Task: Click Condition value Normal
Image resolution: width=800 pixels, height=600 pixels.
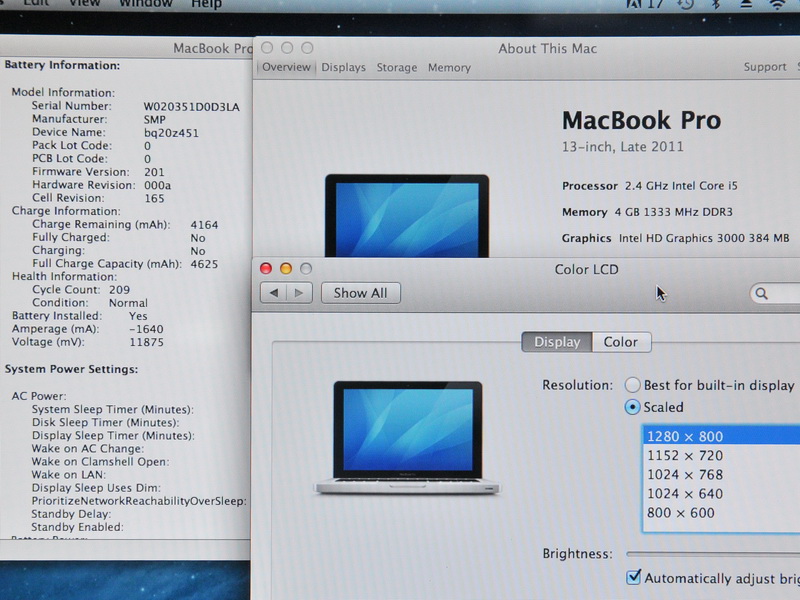Action: 128,303
